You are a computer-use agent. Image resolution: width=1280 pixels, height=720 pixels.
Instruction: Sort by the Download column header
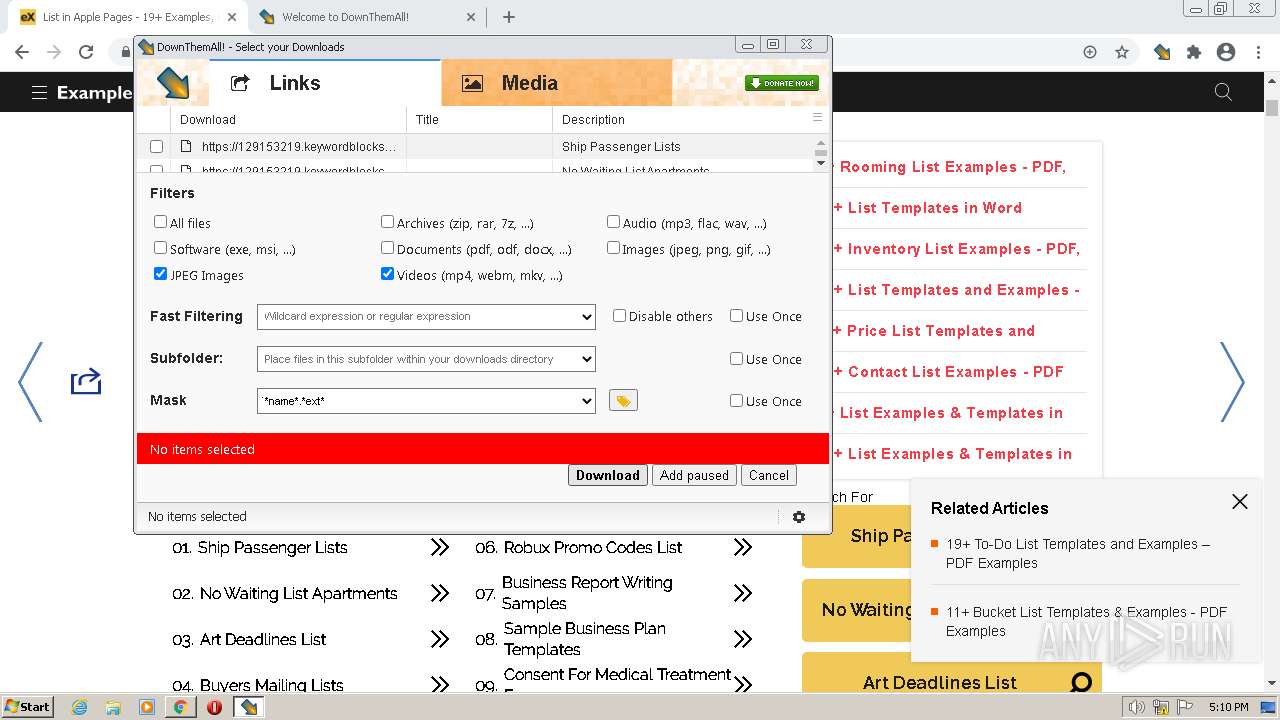coord(288,119)
